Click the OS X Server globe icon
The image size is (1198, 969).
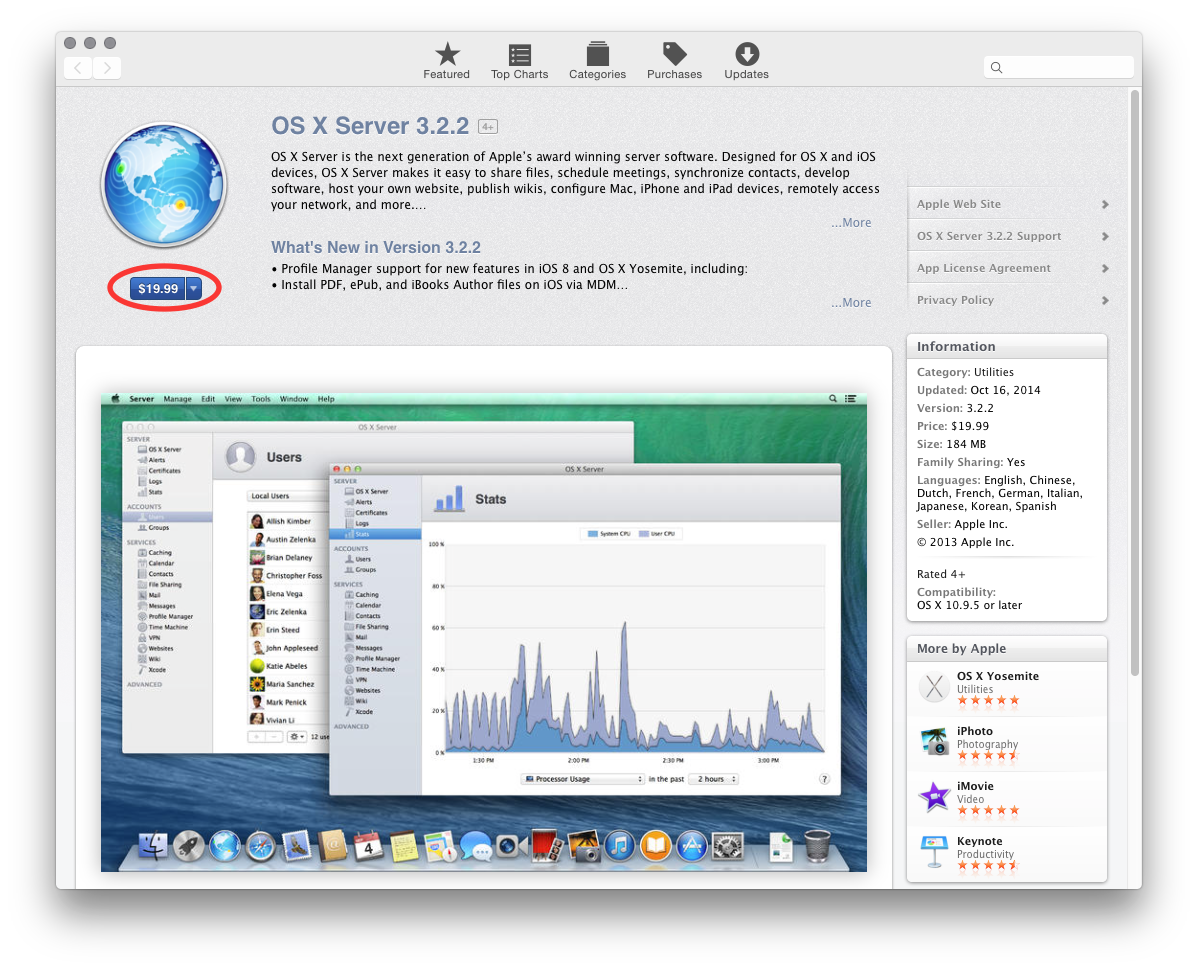tap(164, 184)
